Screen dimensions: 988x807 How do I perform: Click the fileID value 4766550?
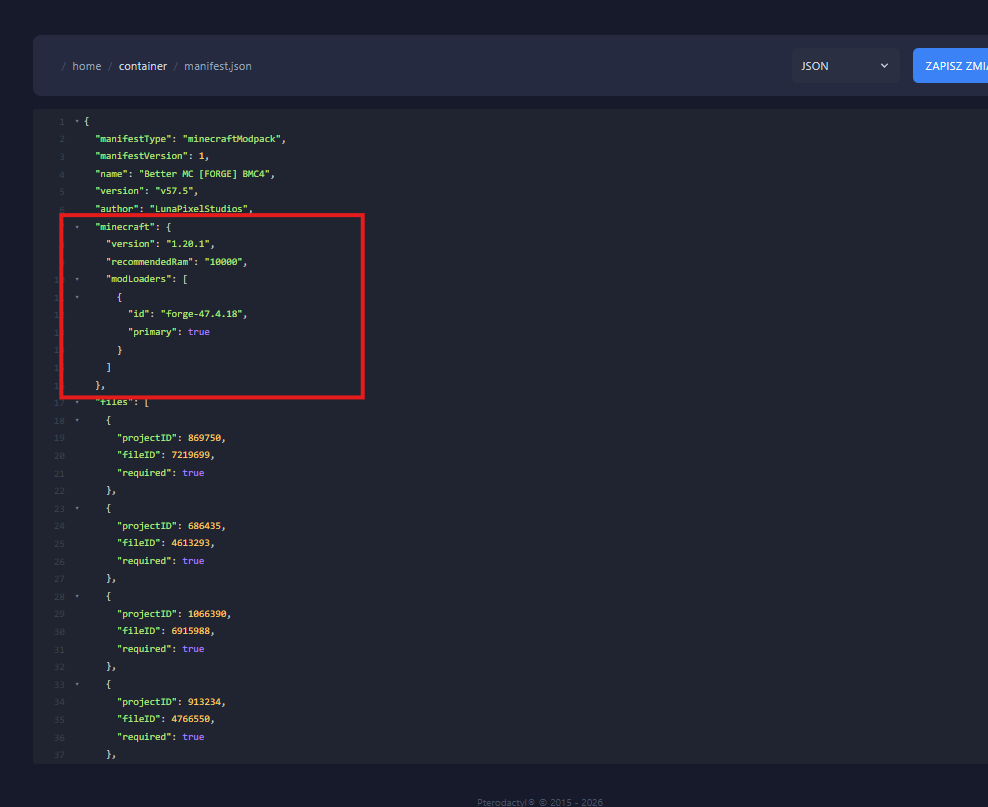[190, 719]
